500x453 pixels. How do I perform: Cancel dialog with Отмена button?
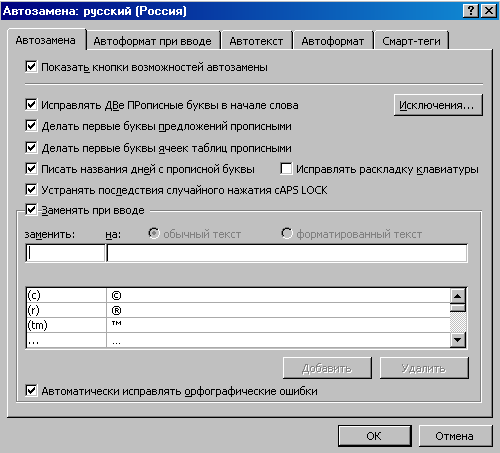click(x=455, y=436)
